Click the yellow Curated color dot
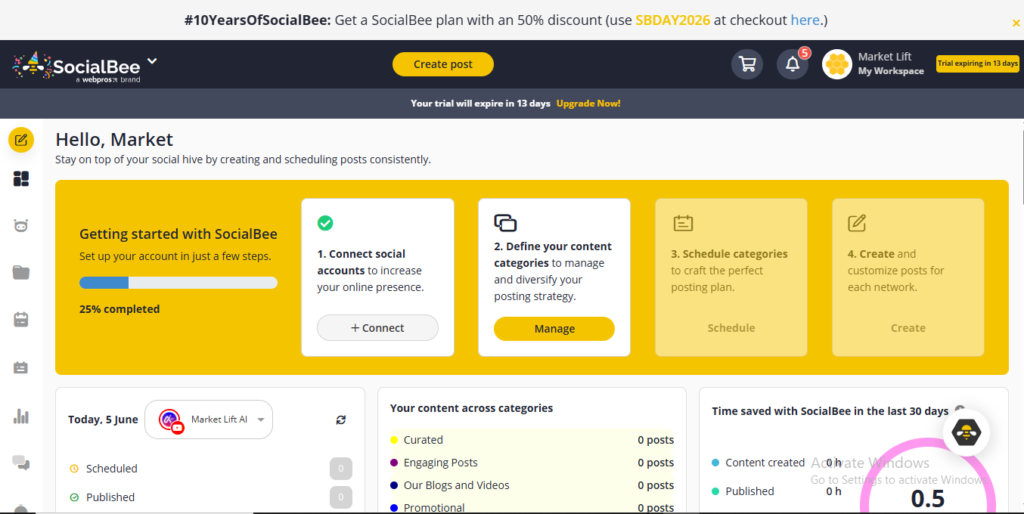1024x514 pixels. point(394,440)
